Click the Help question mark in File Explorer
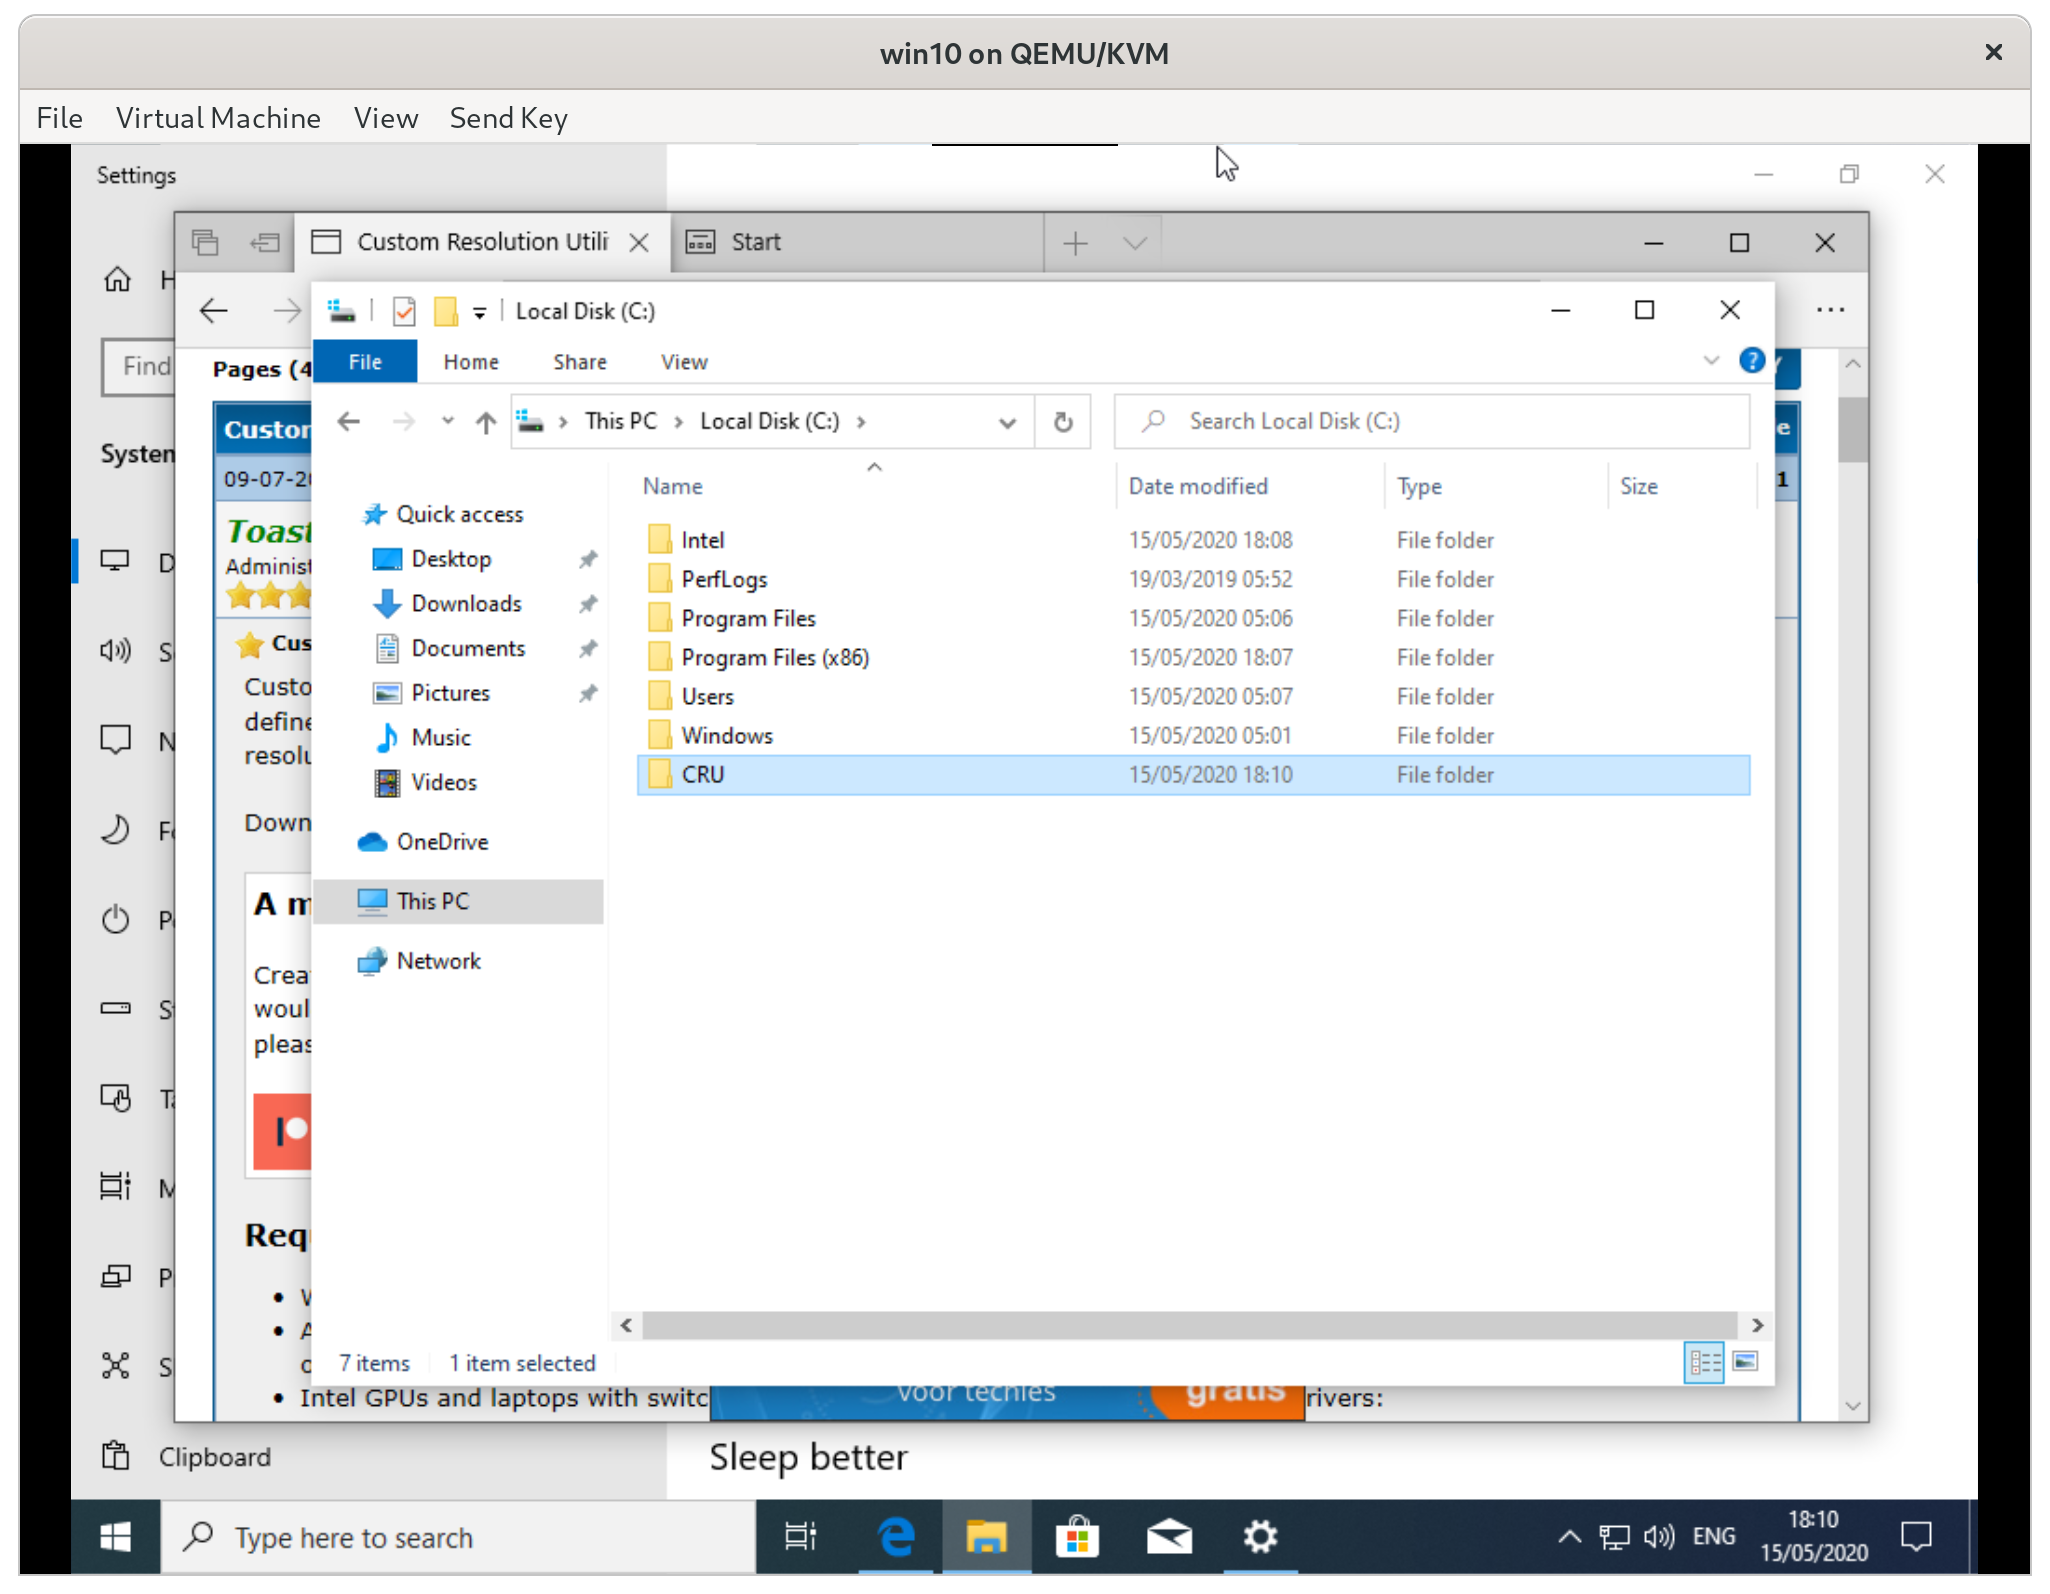 click(x=1753, y=361)
